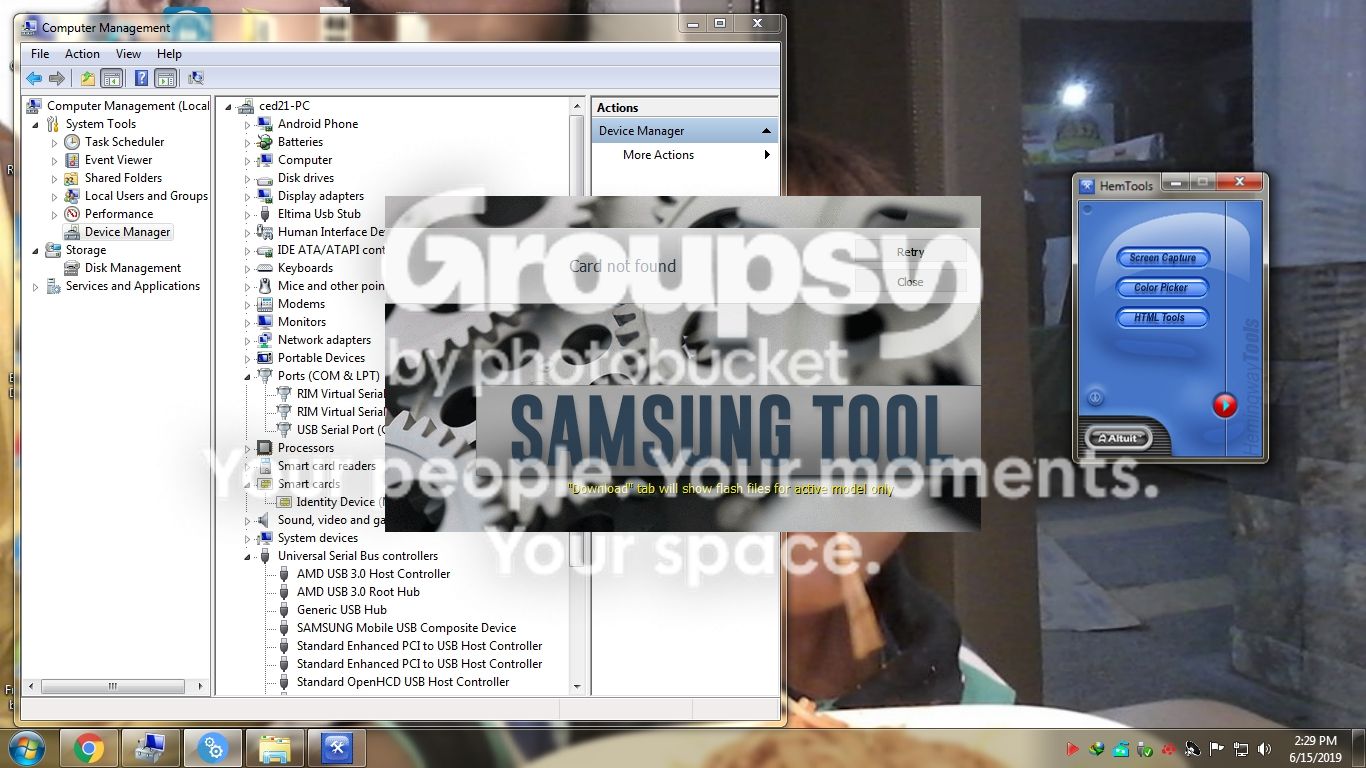Click the console tree horizontal scrollbar
The width and height of the screenshot is (1366, 768).
[112, 687]
